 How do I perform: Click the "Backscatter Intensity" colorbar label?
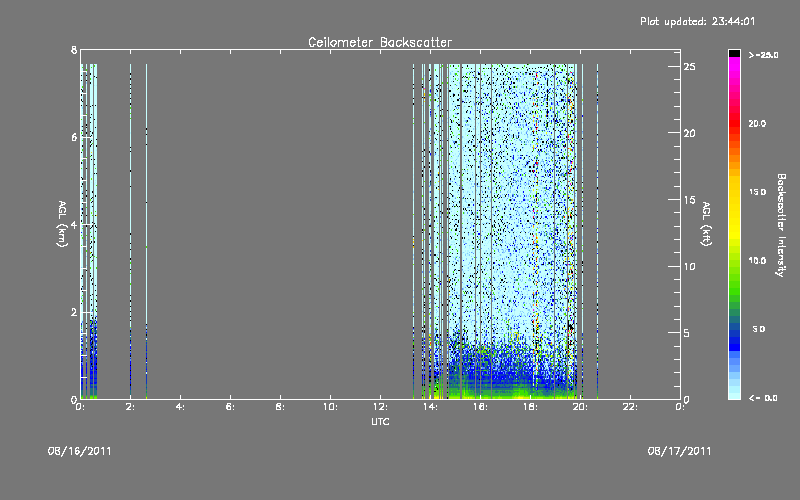781,225
